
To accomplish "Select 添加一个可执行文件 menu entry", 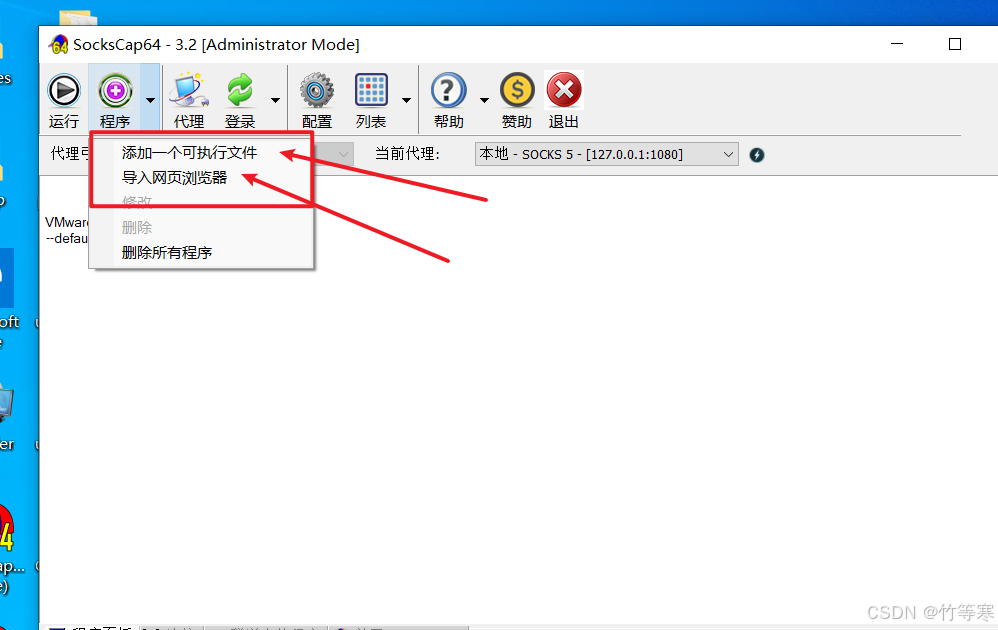I will (x=190, y=153).
